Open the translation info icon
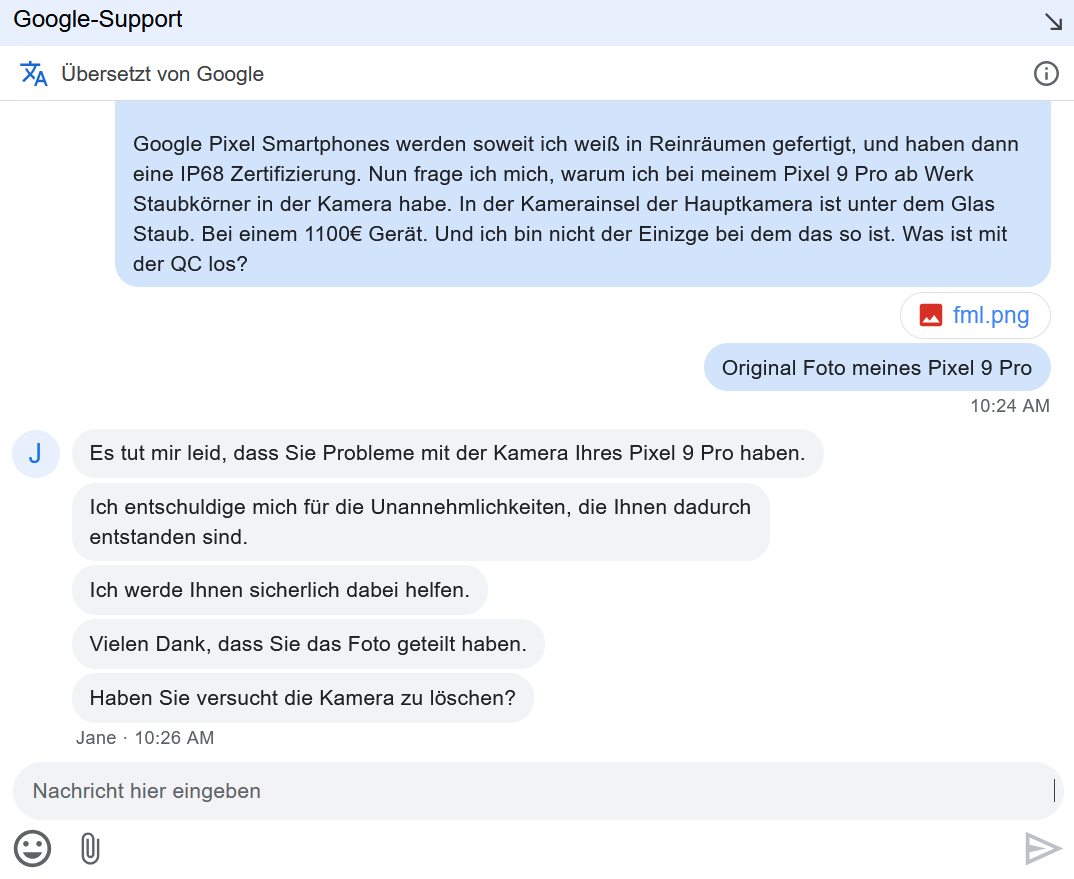The image size is (1074, 879). click(x=1046, y=73)
